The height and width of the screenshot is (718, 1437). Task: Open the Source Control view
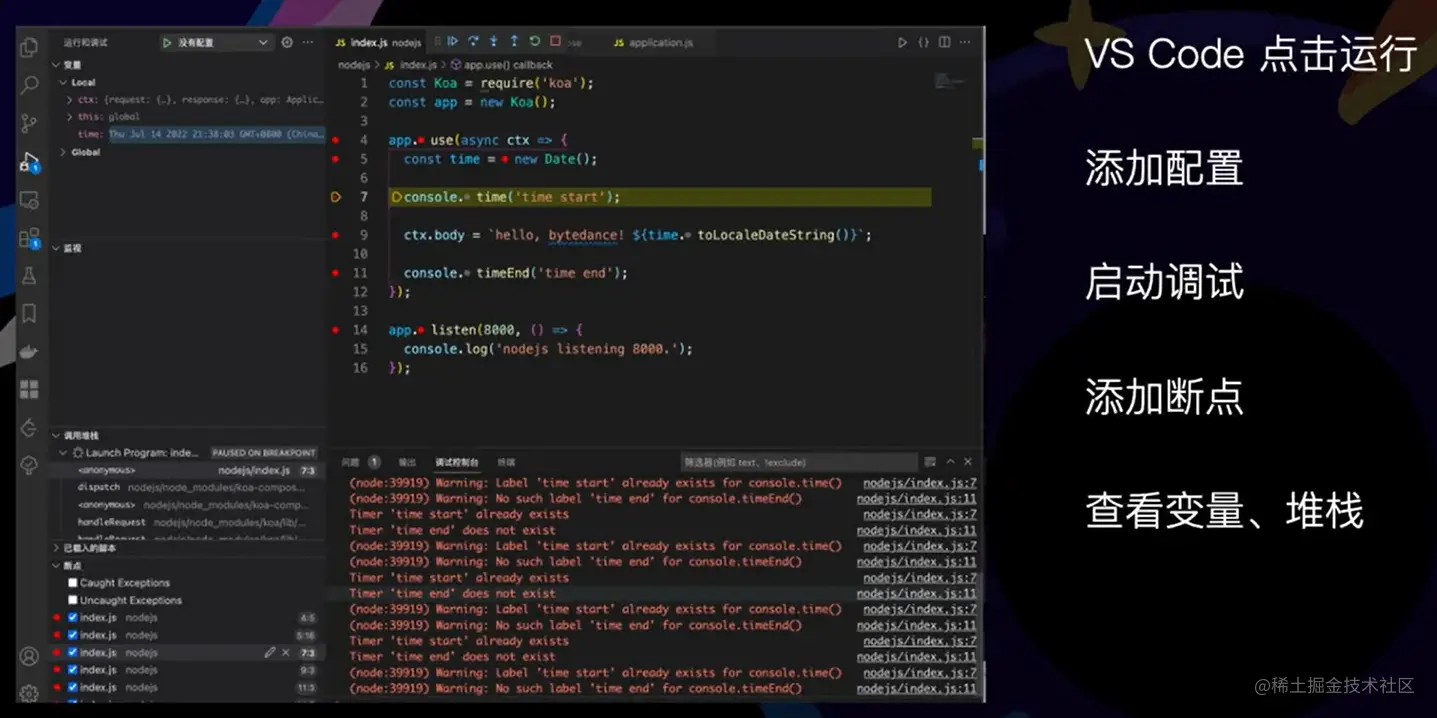tap(29, 123)
